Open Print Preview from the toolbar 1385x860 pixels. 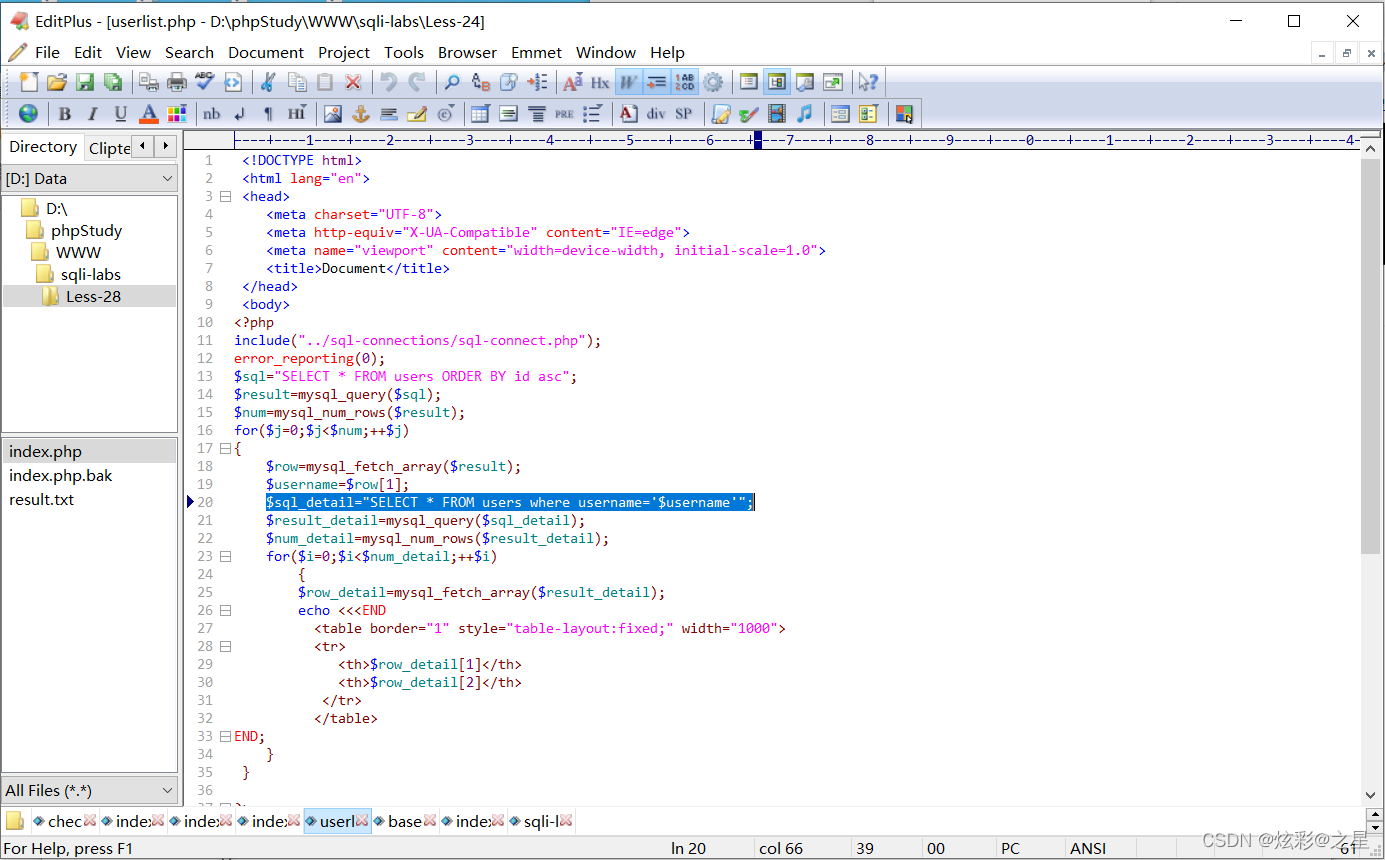tap(149, 82)
